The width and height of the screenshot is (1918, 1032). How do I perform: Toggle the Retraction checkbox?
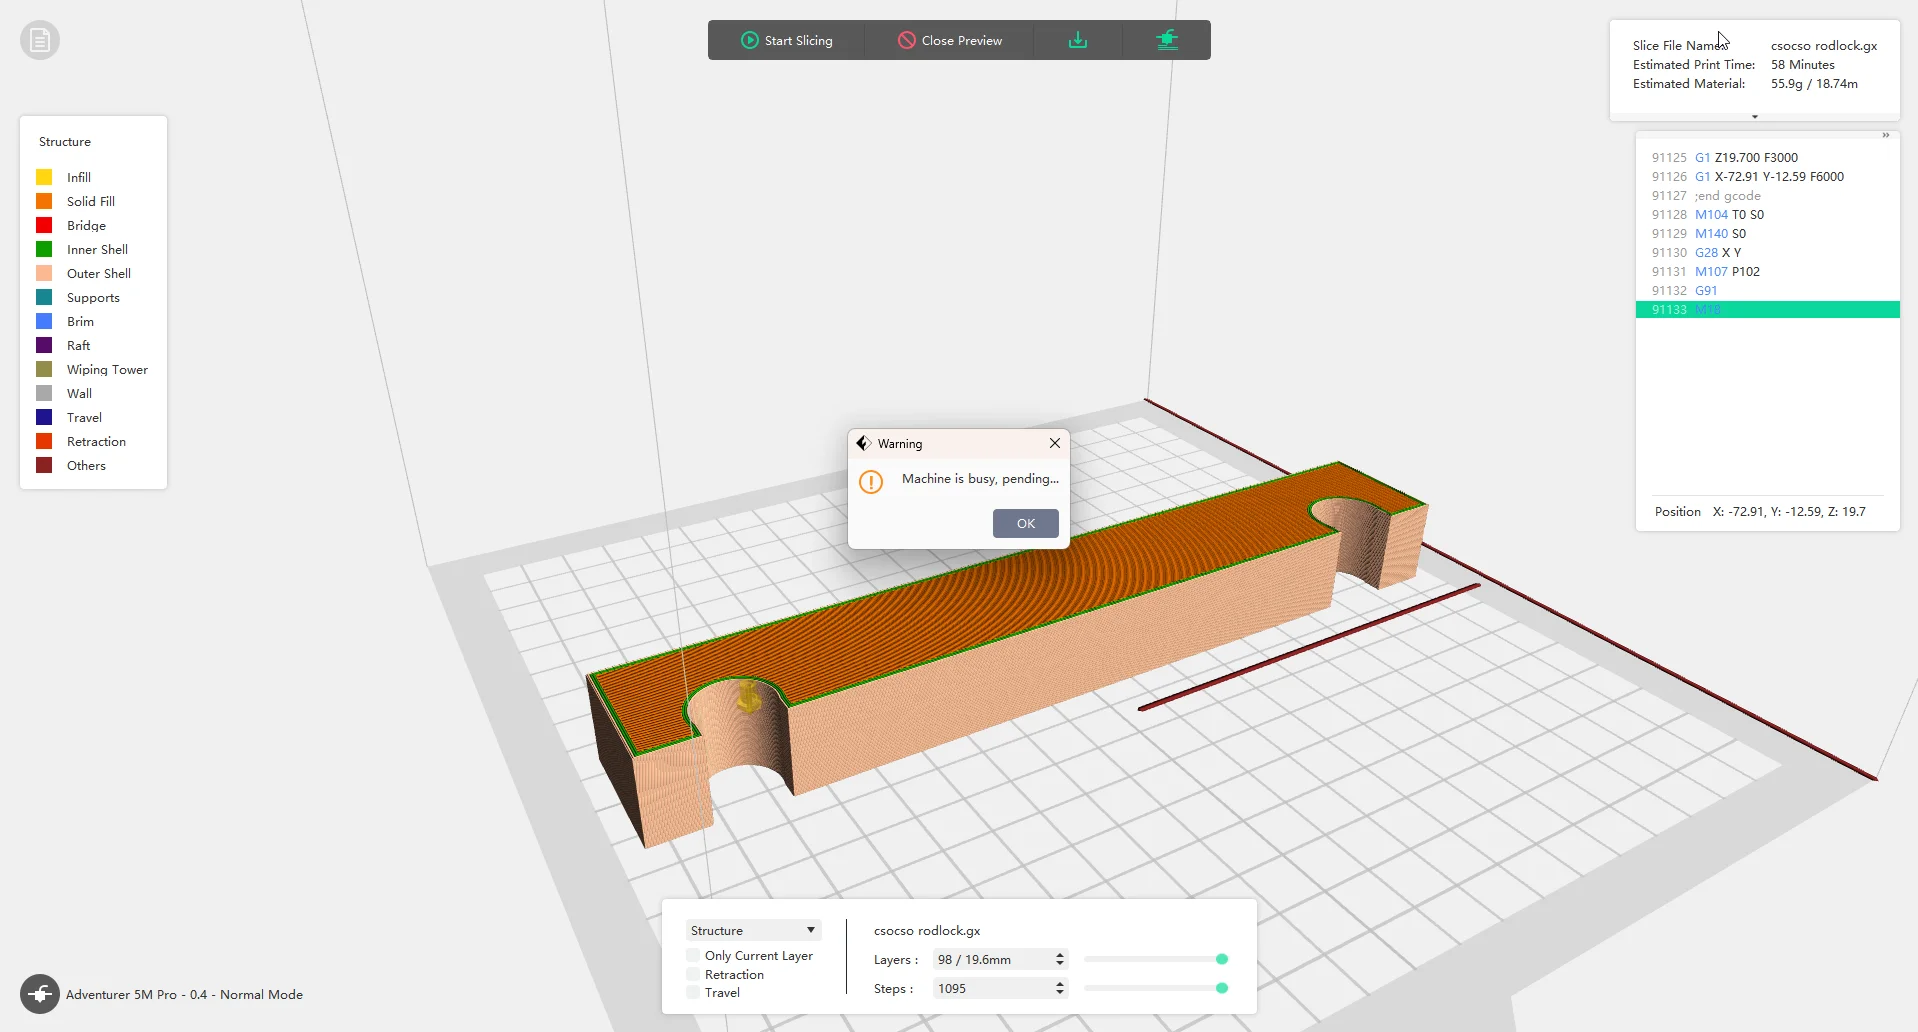pyautogui.click(x=693, y=974)
